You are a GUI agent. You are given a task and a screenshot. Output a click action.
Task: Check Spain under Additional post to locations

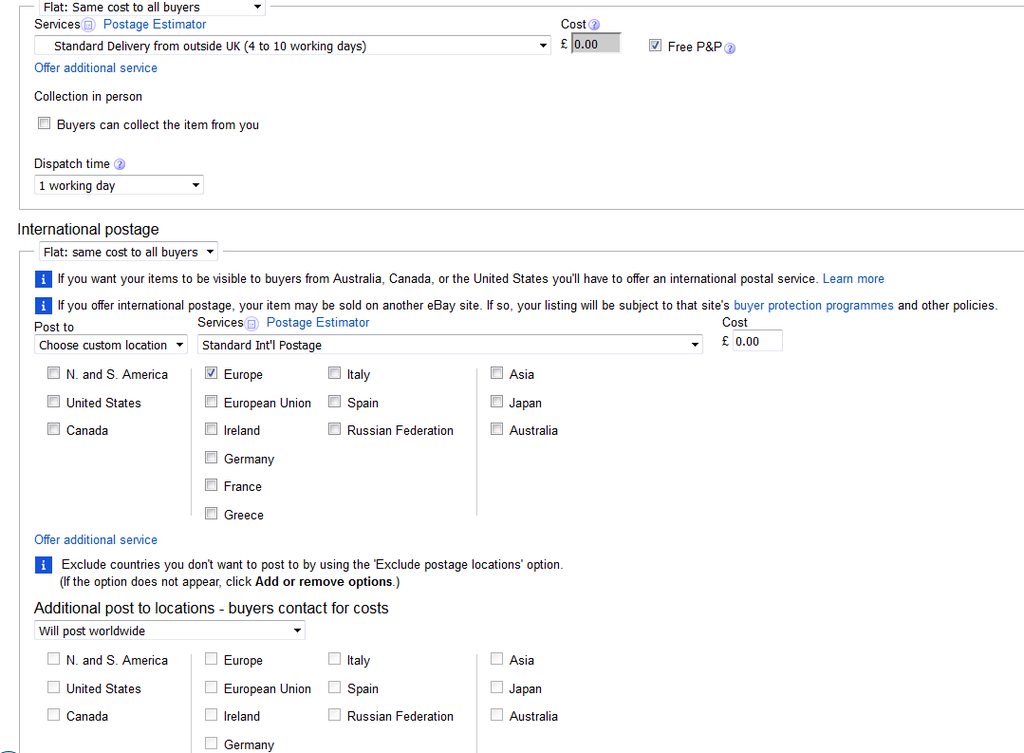click(x=334, y=687)
